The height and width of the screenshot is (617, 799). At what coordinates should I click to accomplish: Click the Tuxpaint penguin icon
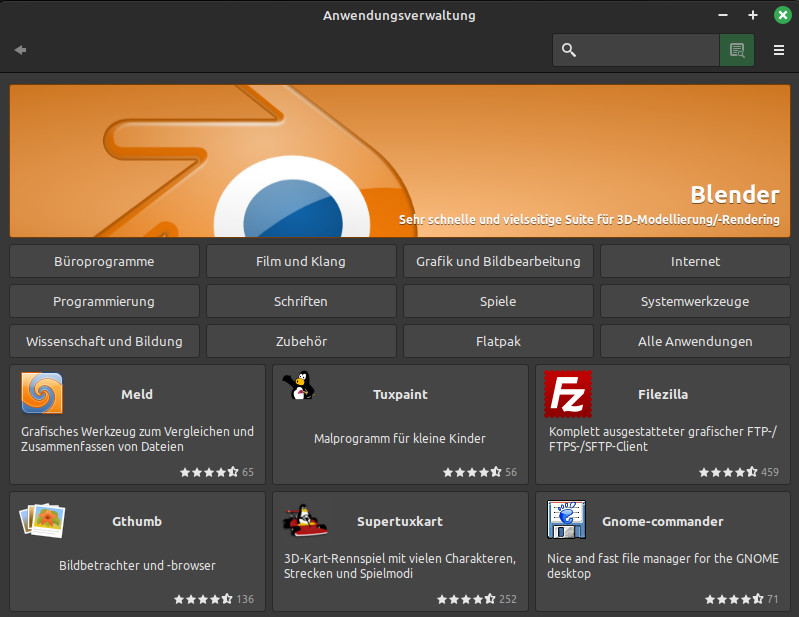click(x=299, y=385)
